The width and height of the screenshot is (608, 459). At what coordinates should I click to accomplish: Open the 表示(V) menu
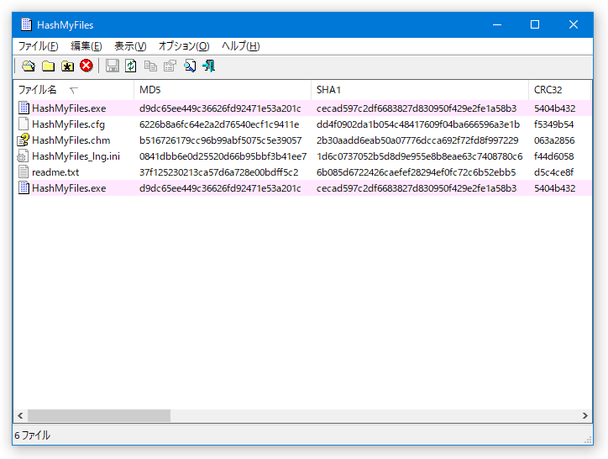point(130,46)
